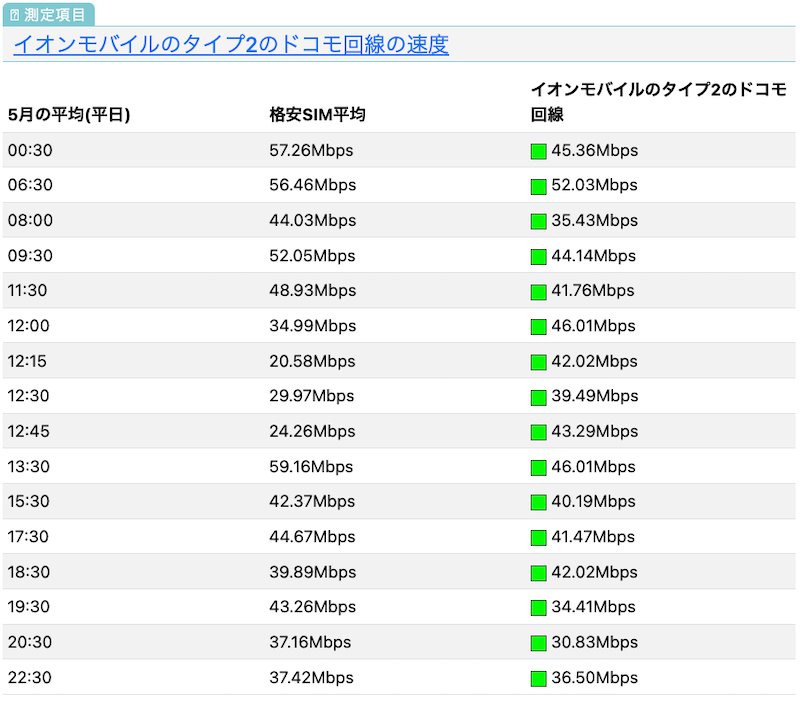This screenshot has height=701, width=800.
Task: Click the green swatch beside 36.50Mbps
Action: pos(538,679)
